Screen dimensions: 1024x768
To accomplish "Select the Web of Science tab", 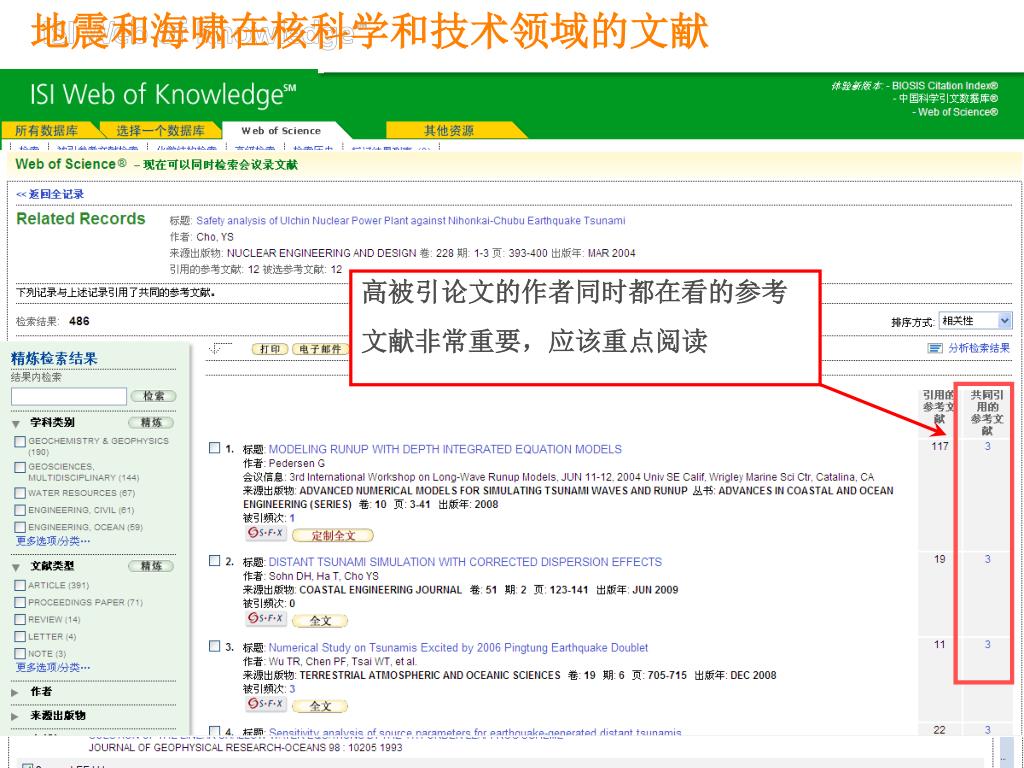I will coord(281,130).
